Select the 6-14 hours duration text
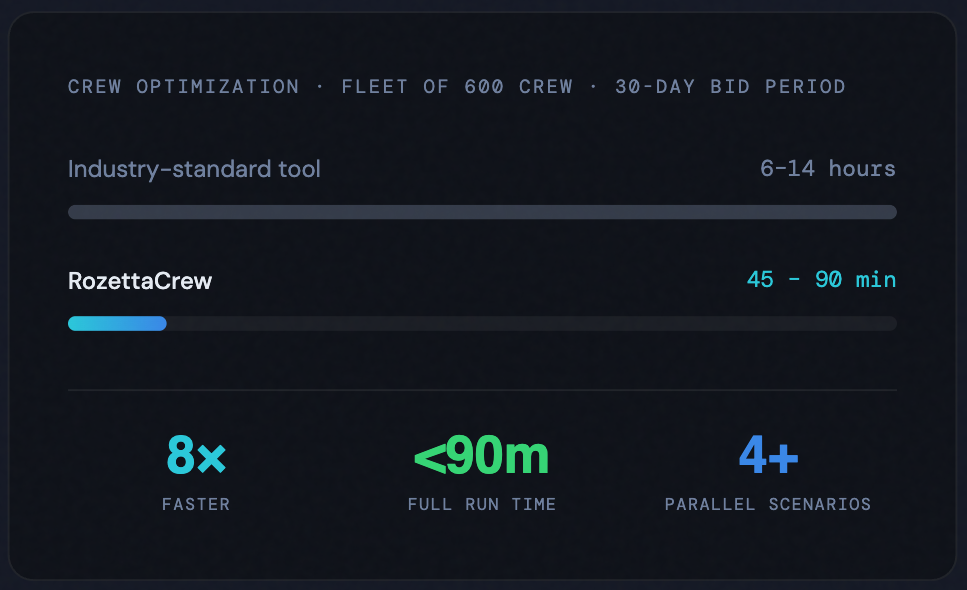Image resolution: width=967 pixels, height=590 pixels. coord(828,168)
